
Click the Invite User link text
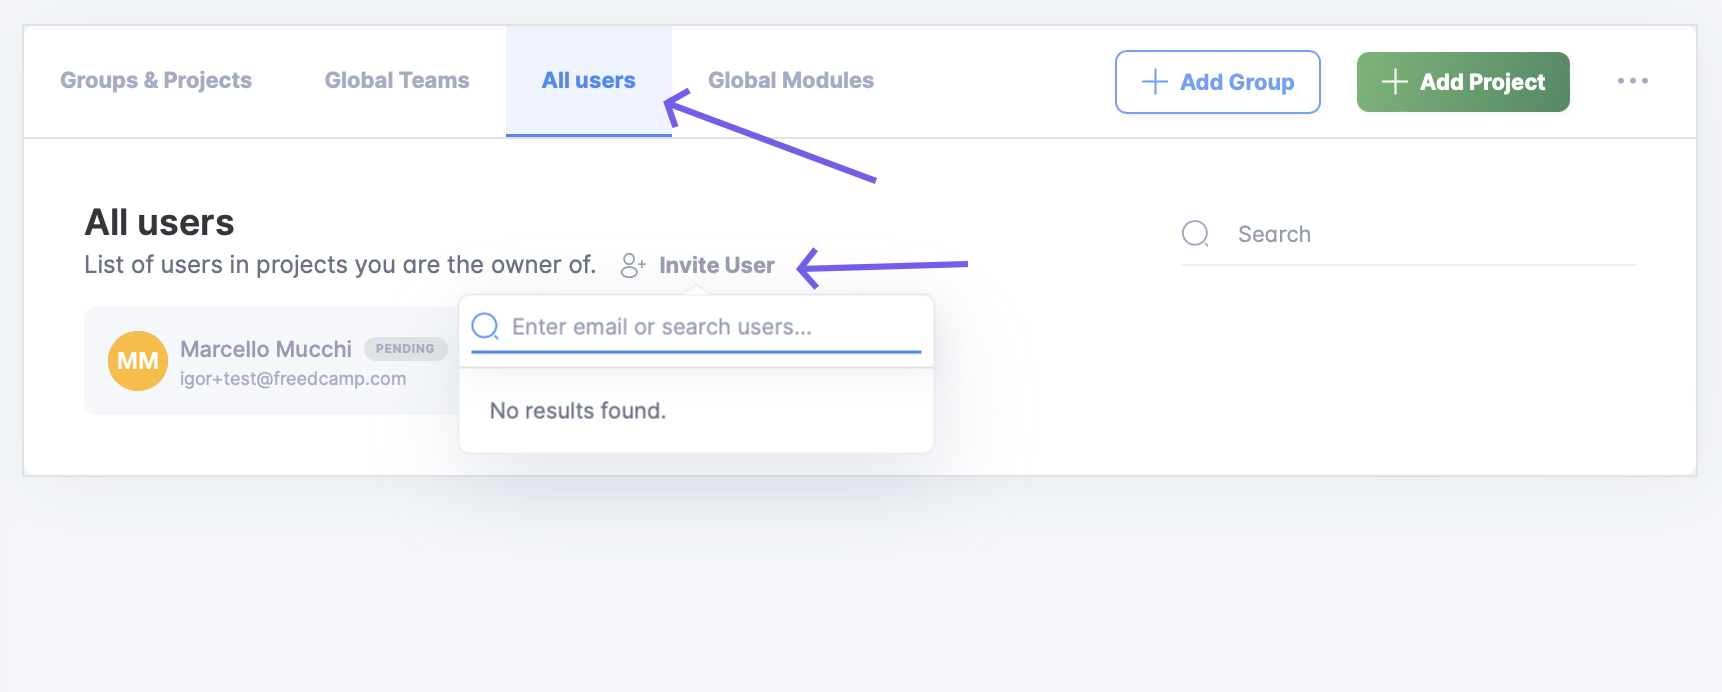pyautogui.click(x=717, y=265)
